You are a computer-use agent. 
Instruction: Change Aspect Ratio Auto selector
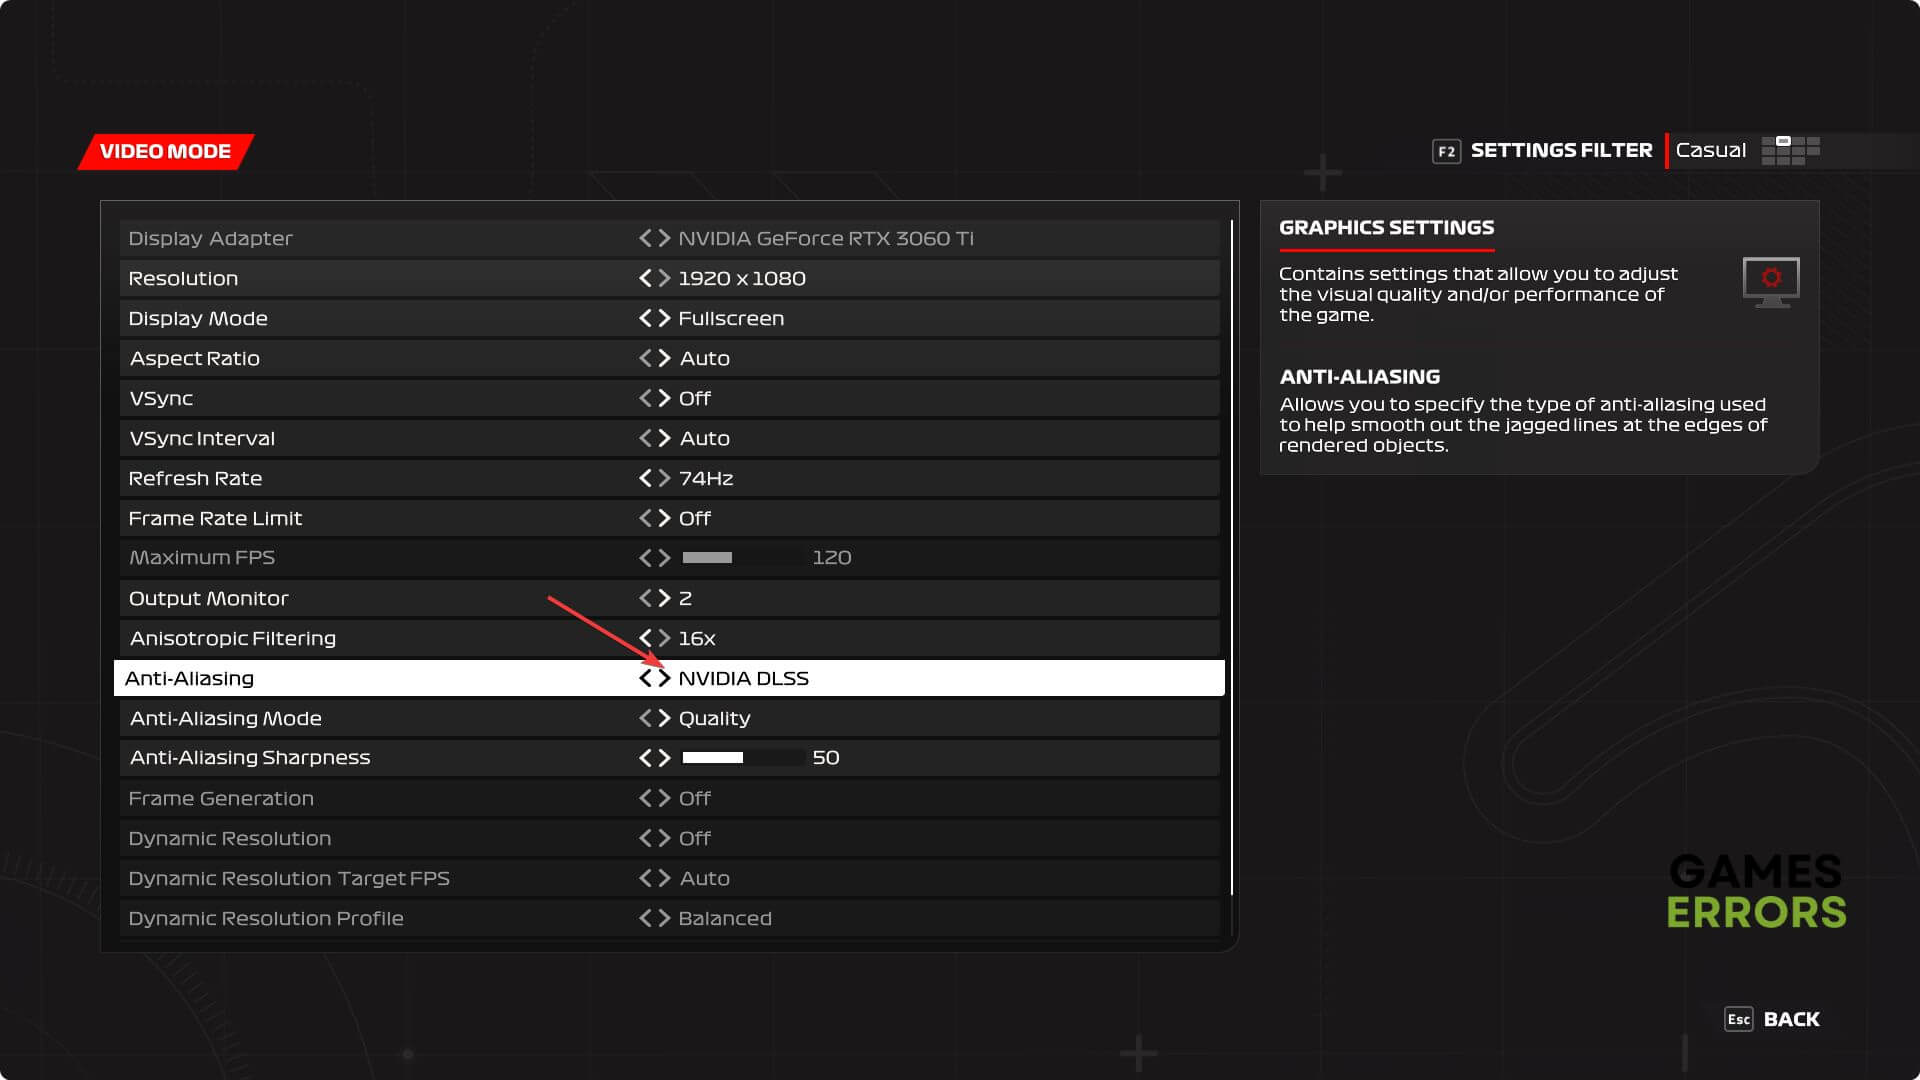click(704, 358)
